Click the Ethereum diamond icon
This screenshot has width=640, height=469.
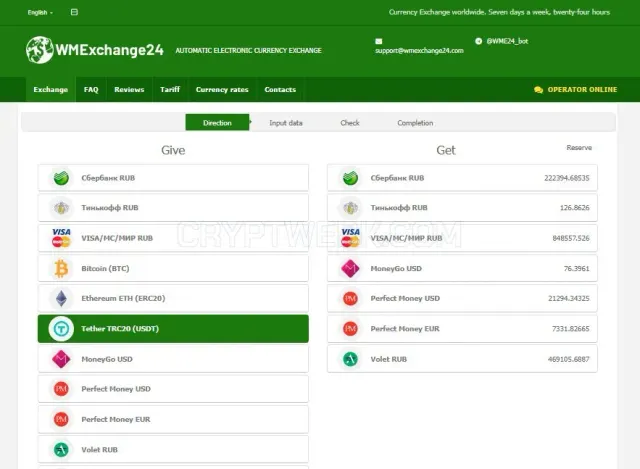pos(61,298)
